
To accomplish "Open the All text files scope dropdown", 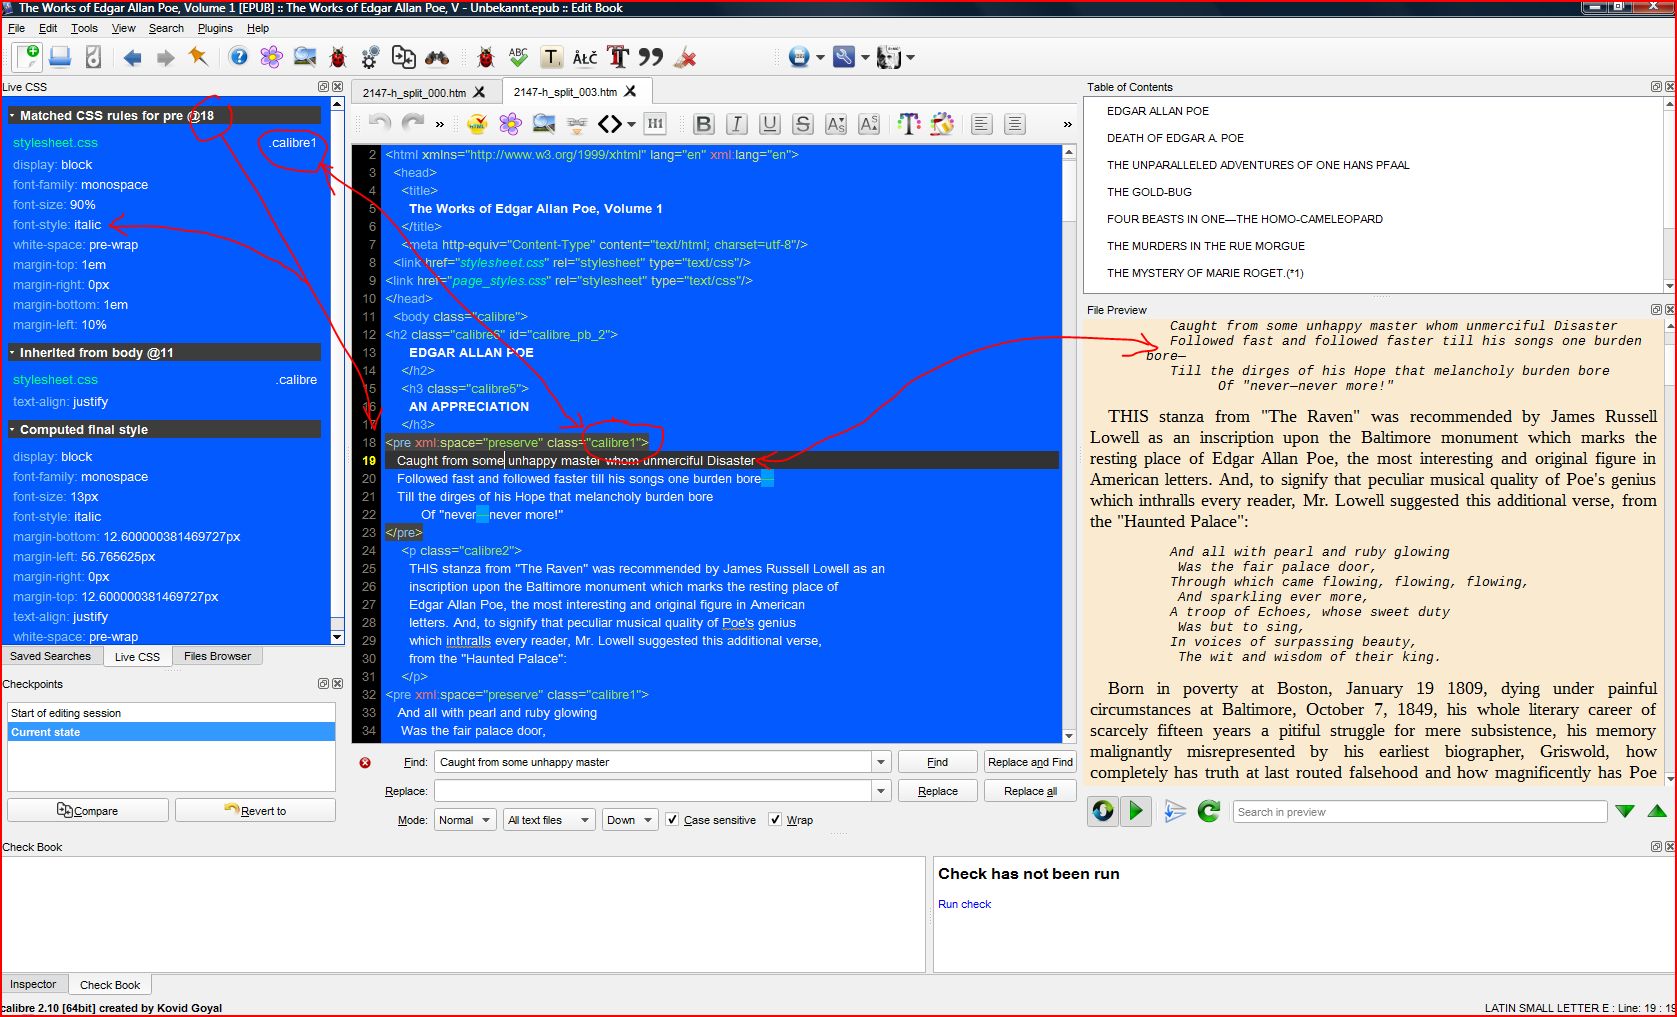I will click(549, 820).
